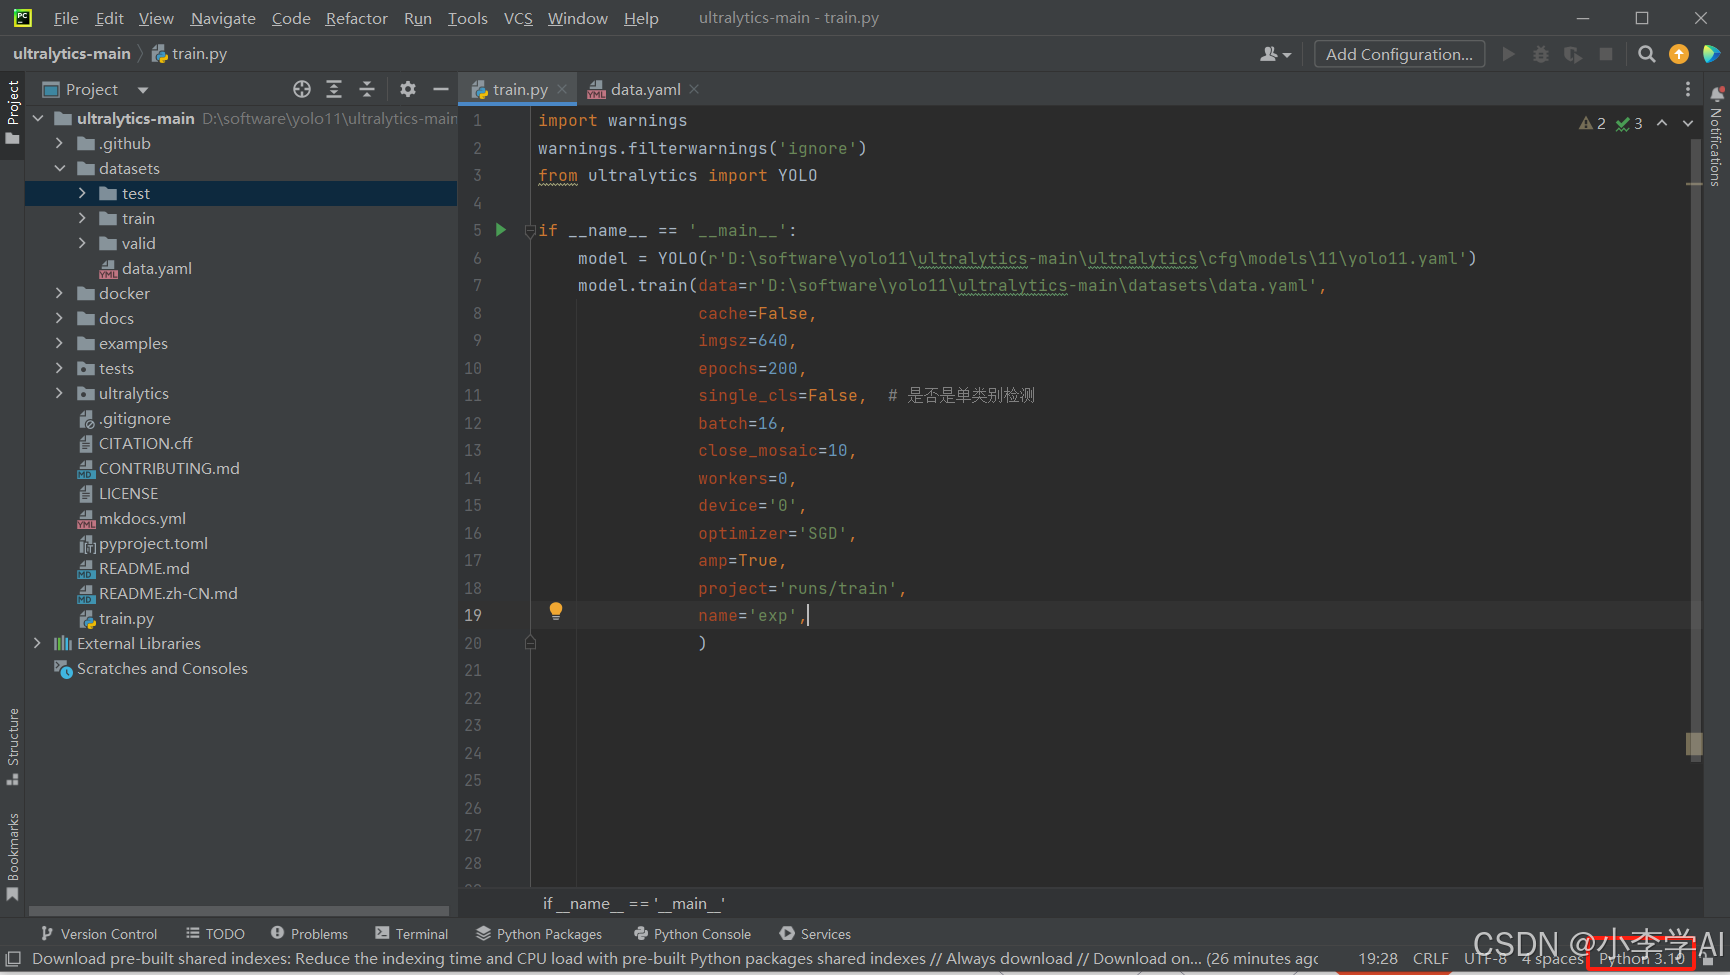Open the Bookmarks side tool window

(13, 857)
